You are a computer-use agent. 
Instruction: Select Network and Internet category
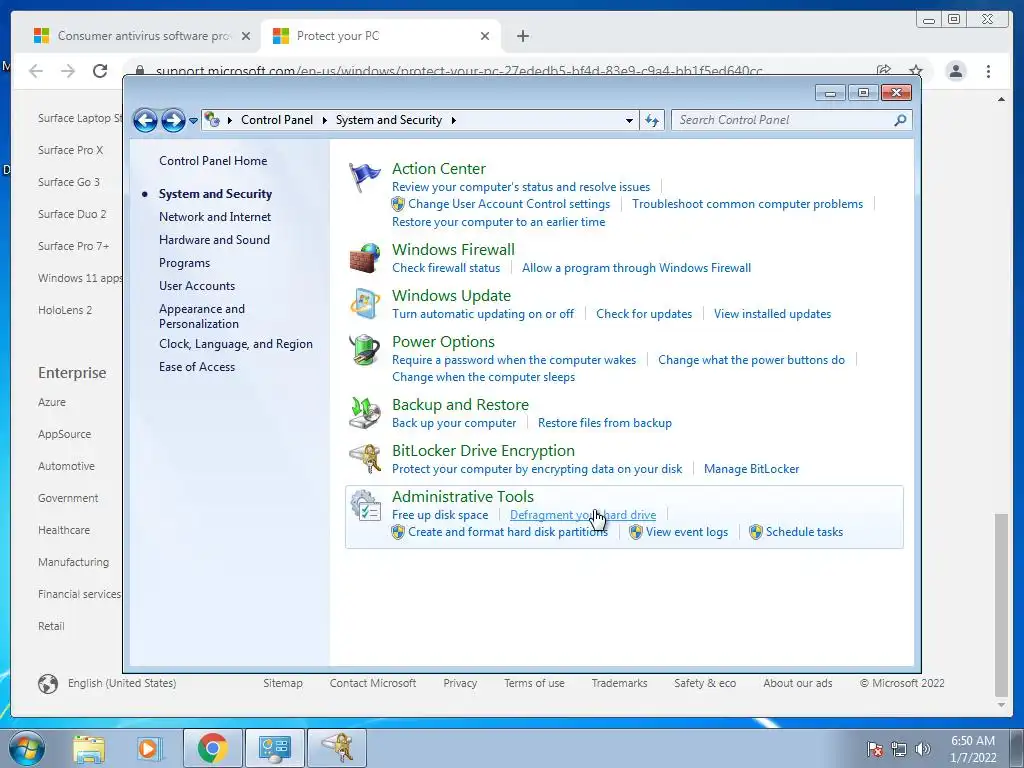(215, 217)
